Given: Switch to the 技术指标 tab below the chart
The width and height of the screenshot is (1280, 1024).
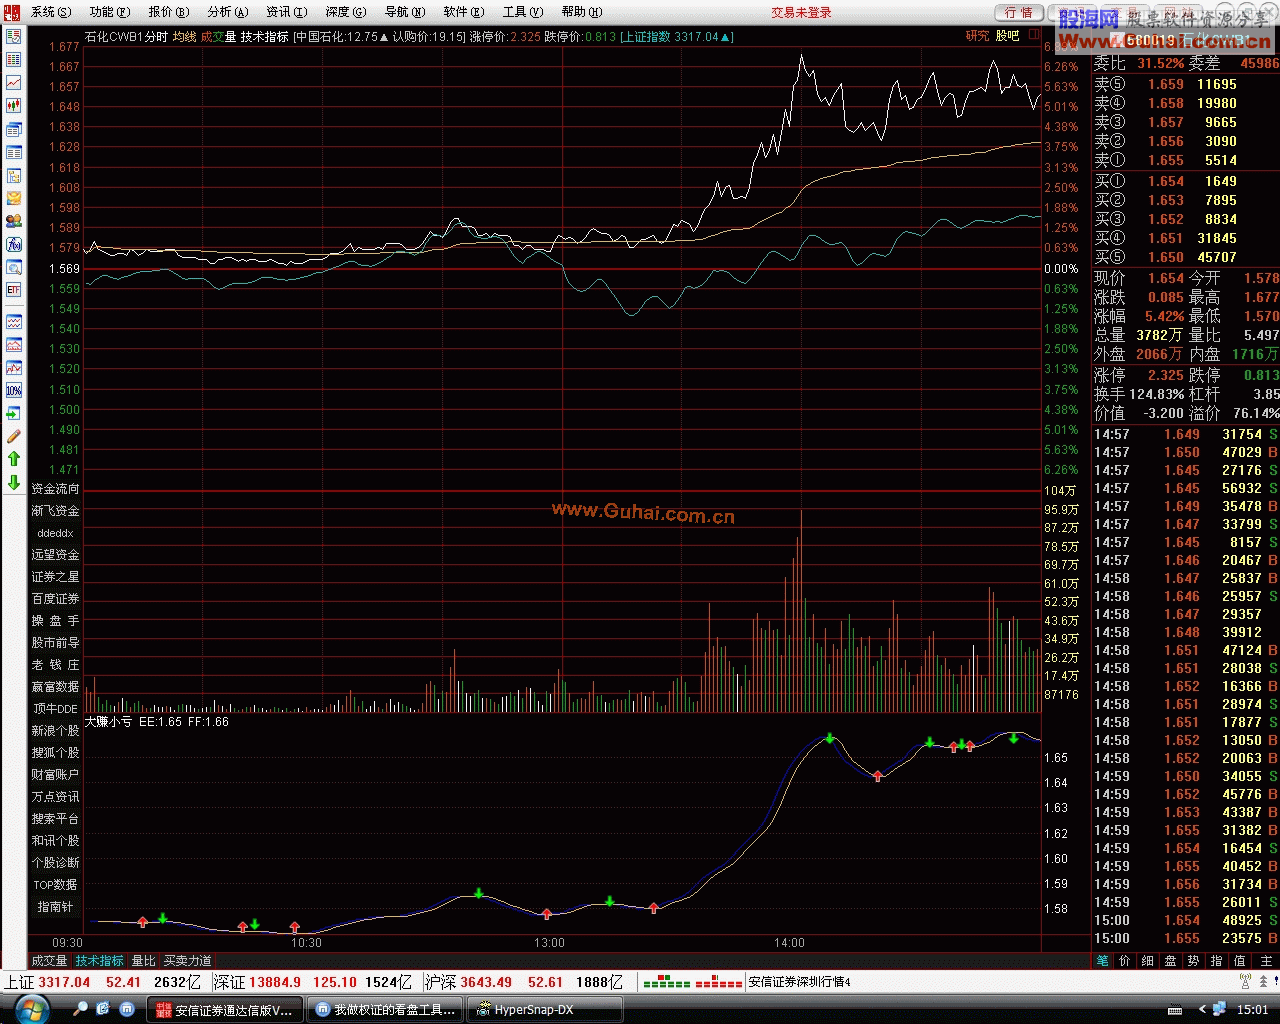Looking at the screenshot, I should pos(100,961).
